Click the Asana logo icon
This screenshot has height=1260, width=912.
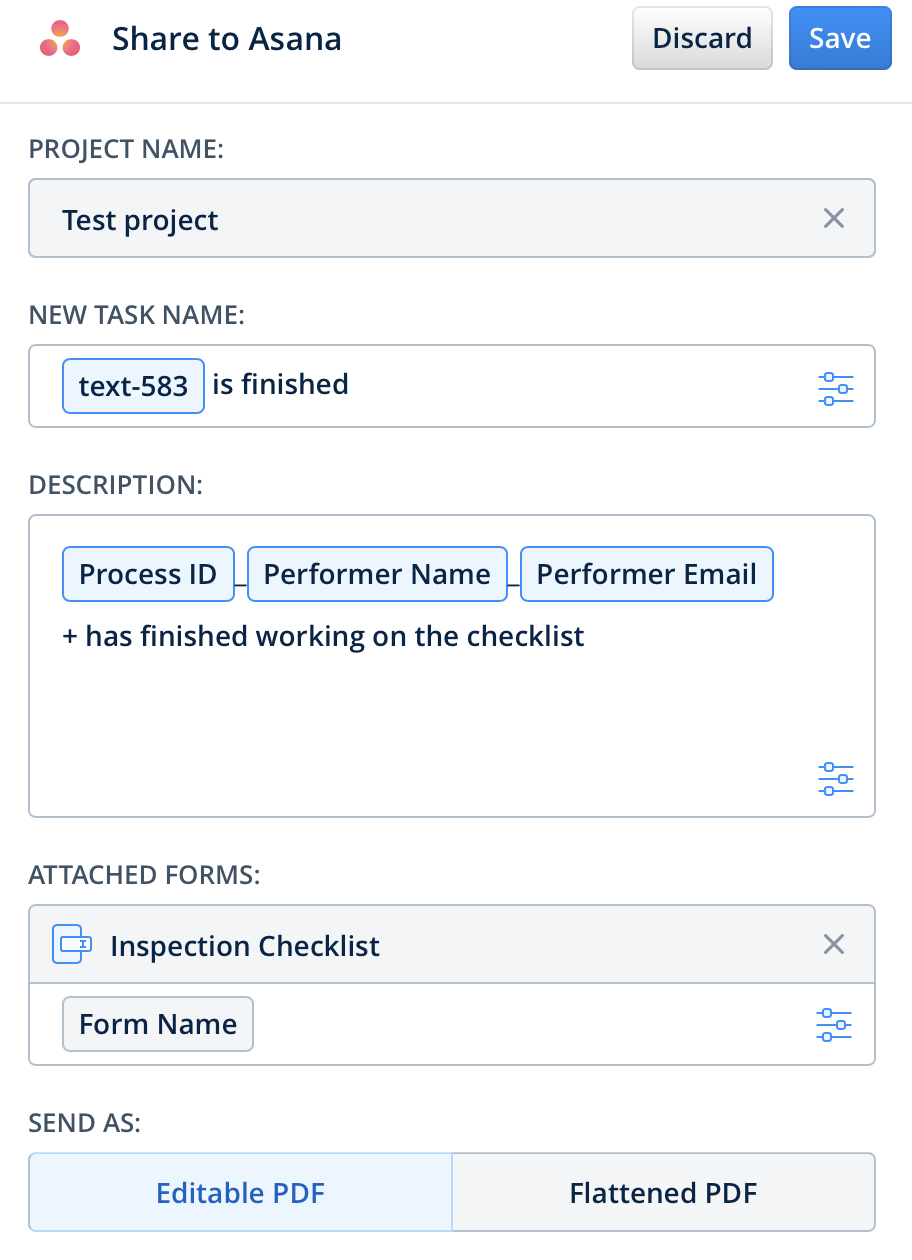59,39
